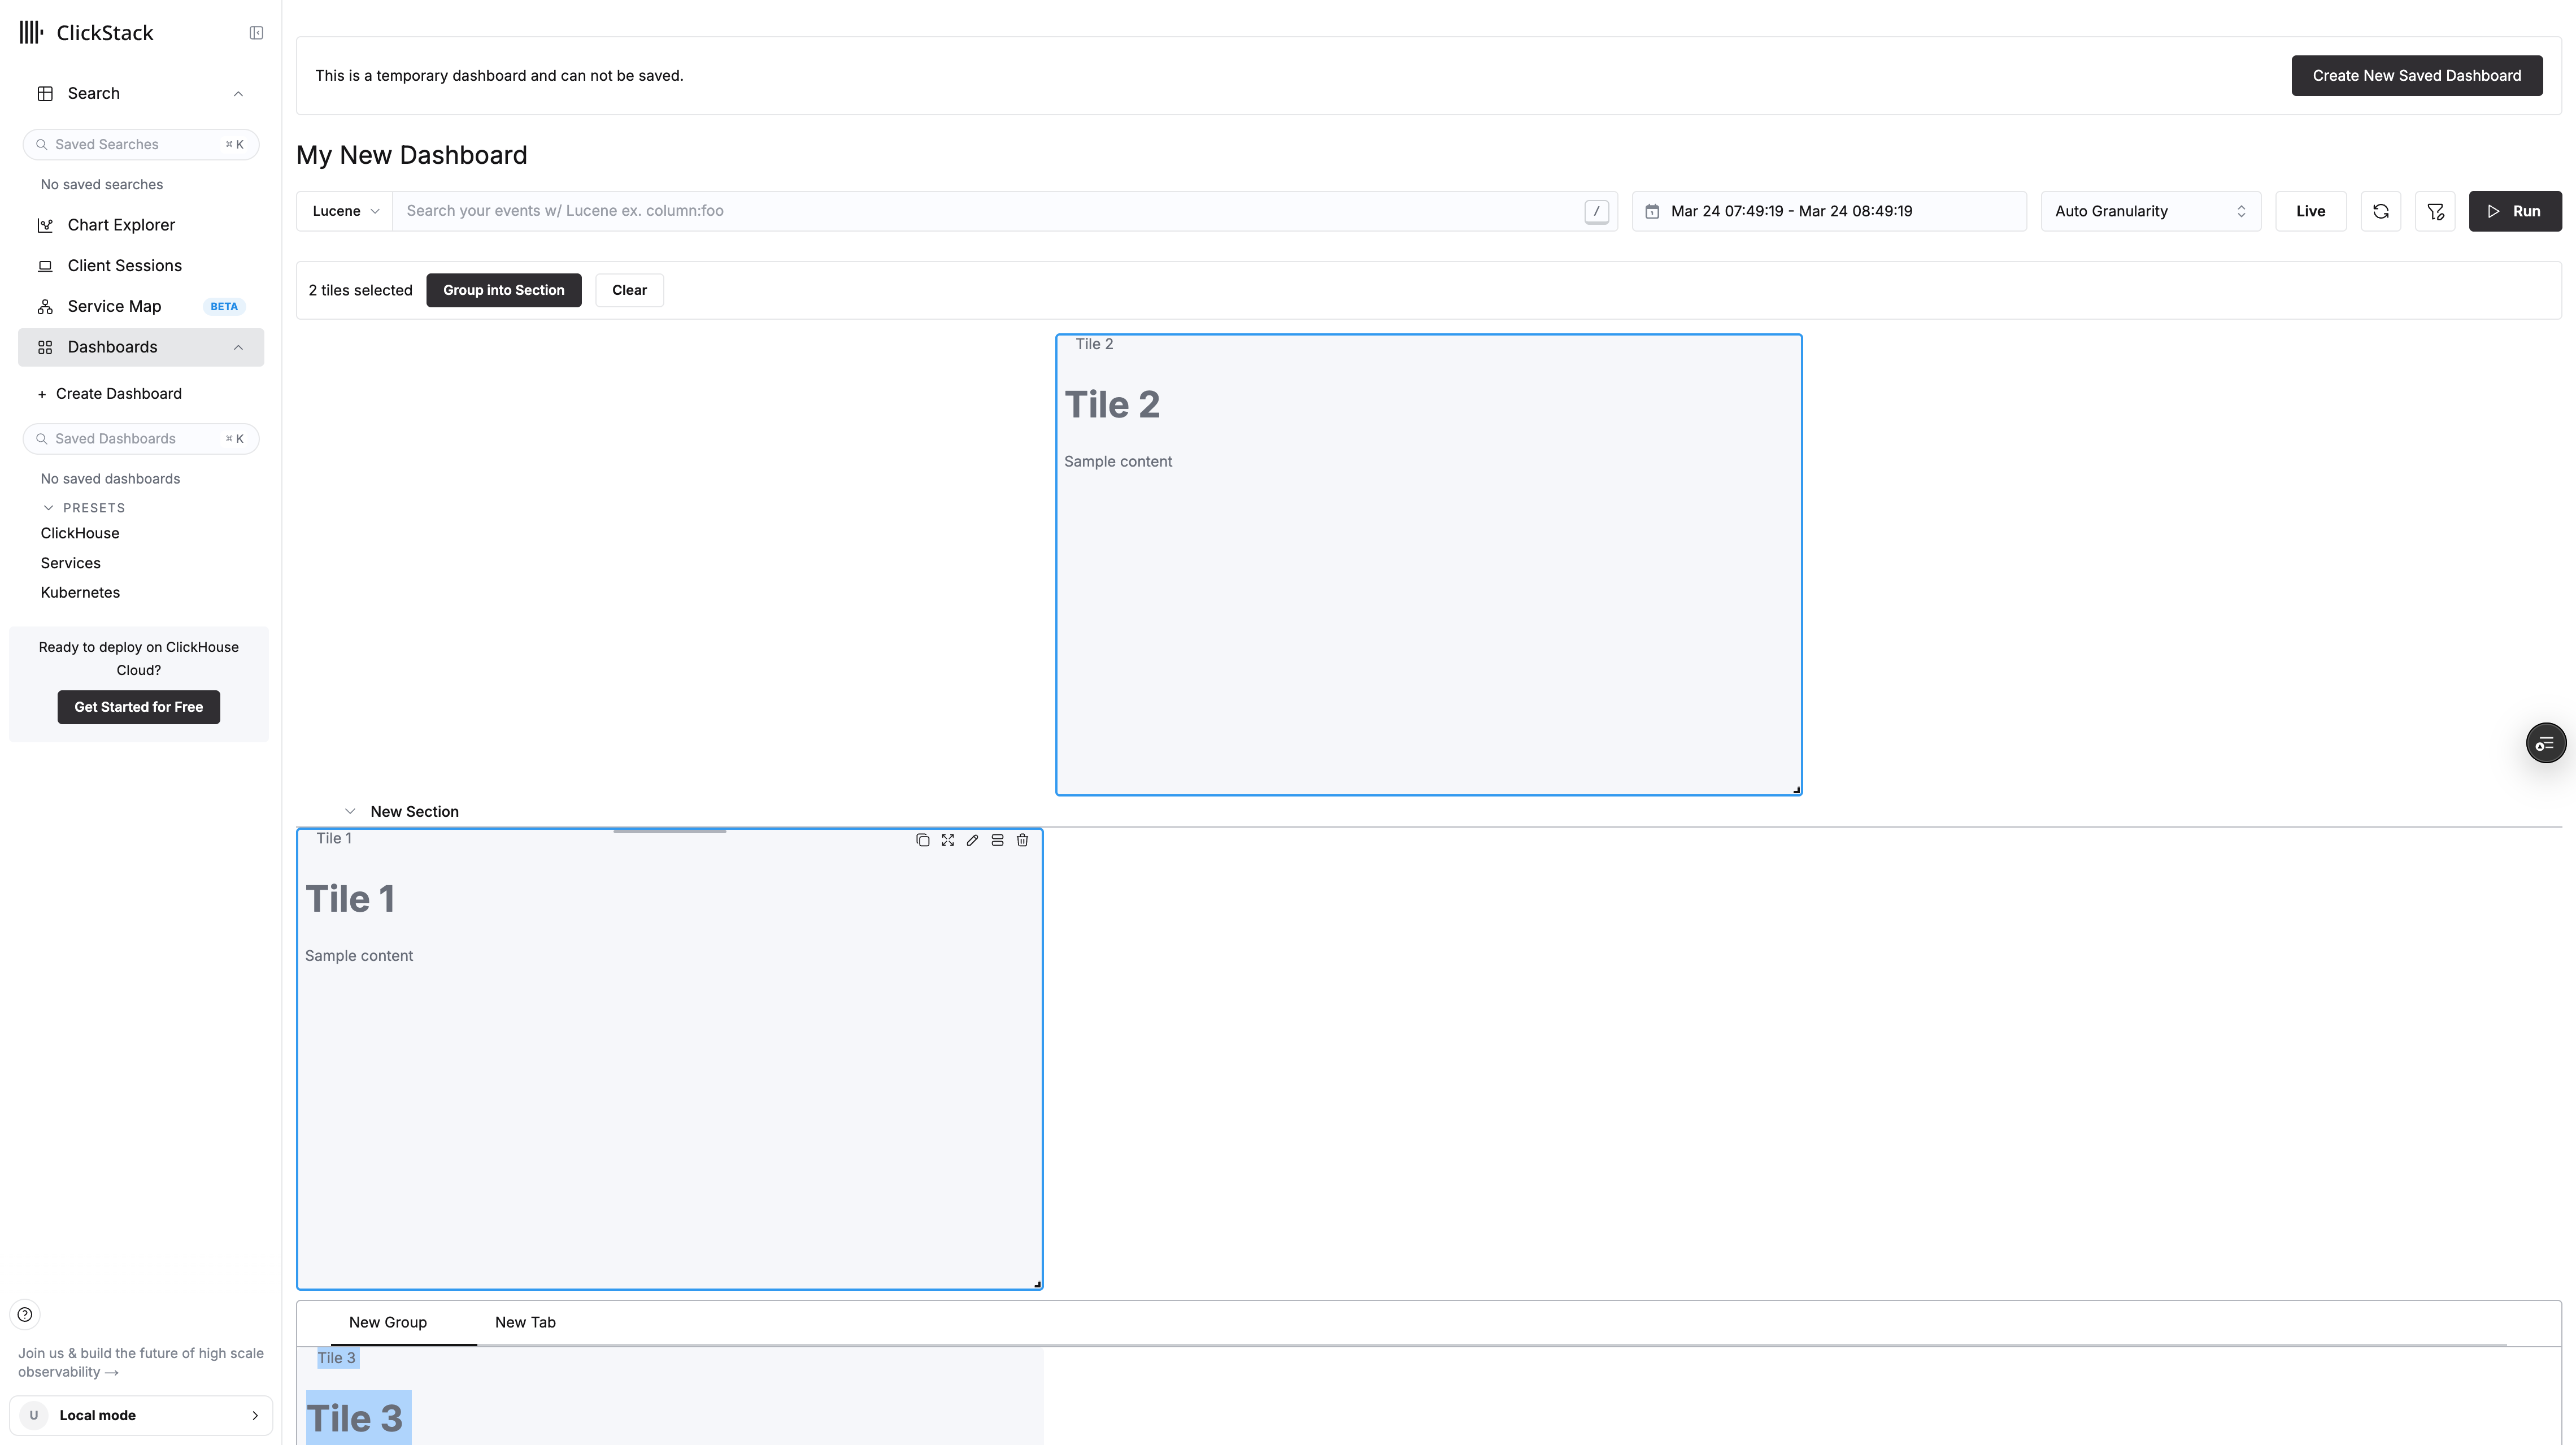
Task: Open the filter edit icon beside Run
Action: click(2434, 211)
